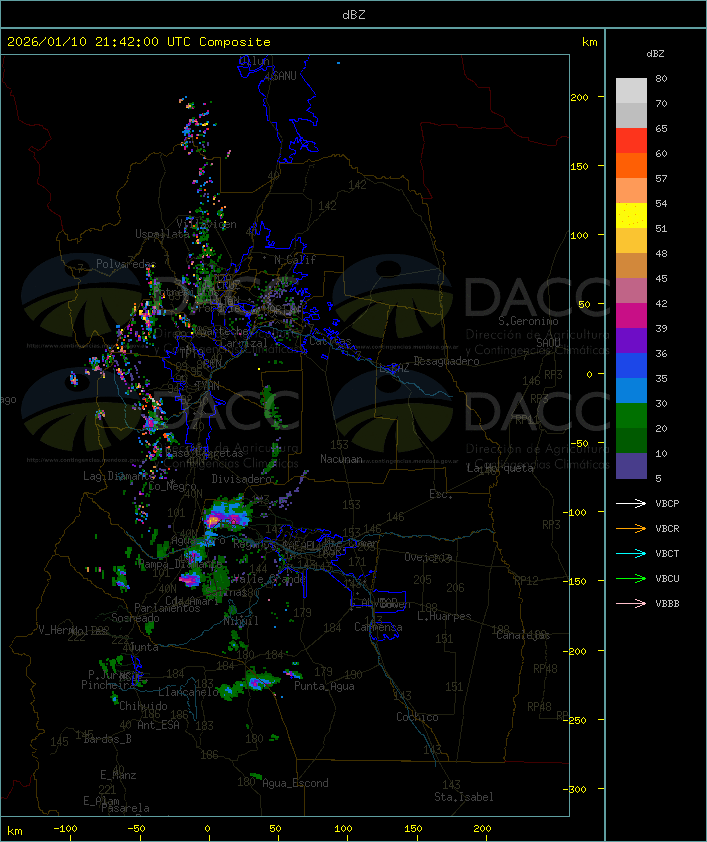Click the Agua_Escond map label
This screenshot has height=842, width=707.
(295, 783)
